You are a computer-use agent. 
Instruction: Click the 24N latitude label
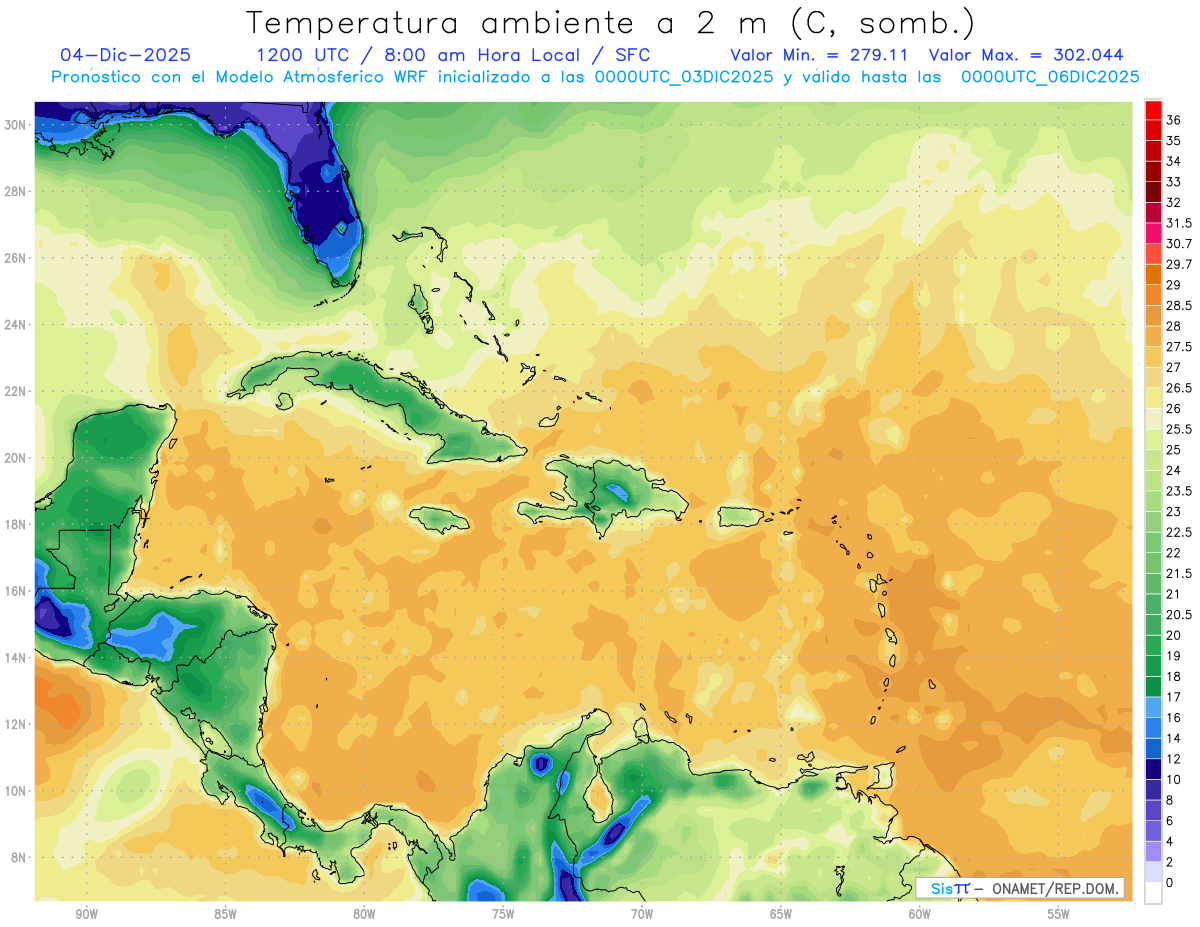[x=17, y=325]
